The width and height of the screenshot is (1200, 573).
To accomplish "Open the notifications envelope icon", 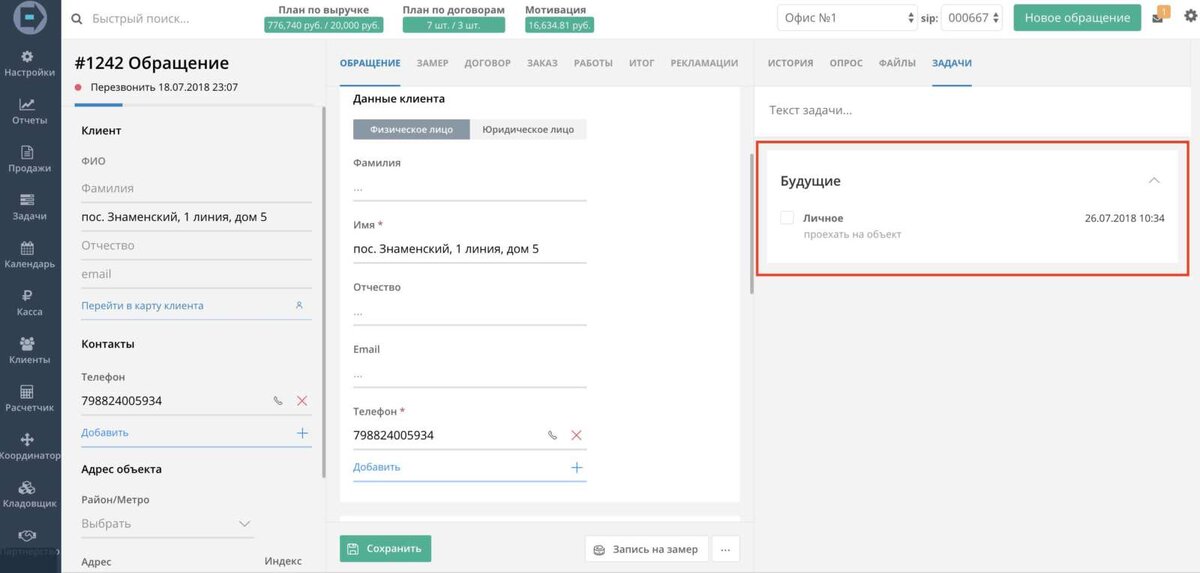I will coord(1158,18).
